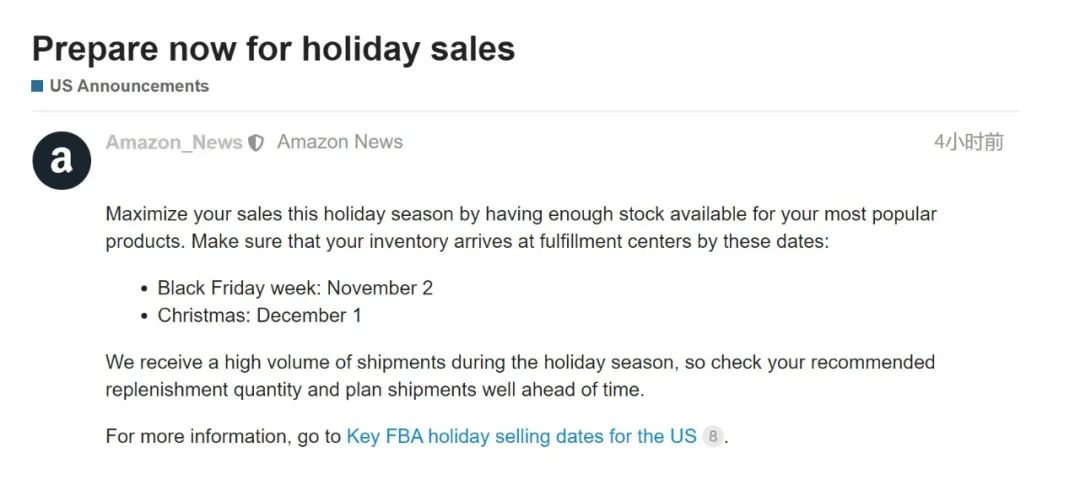This screenshot has width=1080, height=480.
Task: Click the bullet dot before Black Friday week
Action: tap(143, 289)
